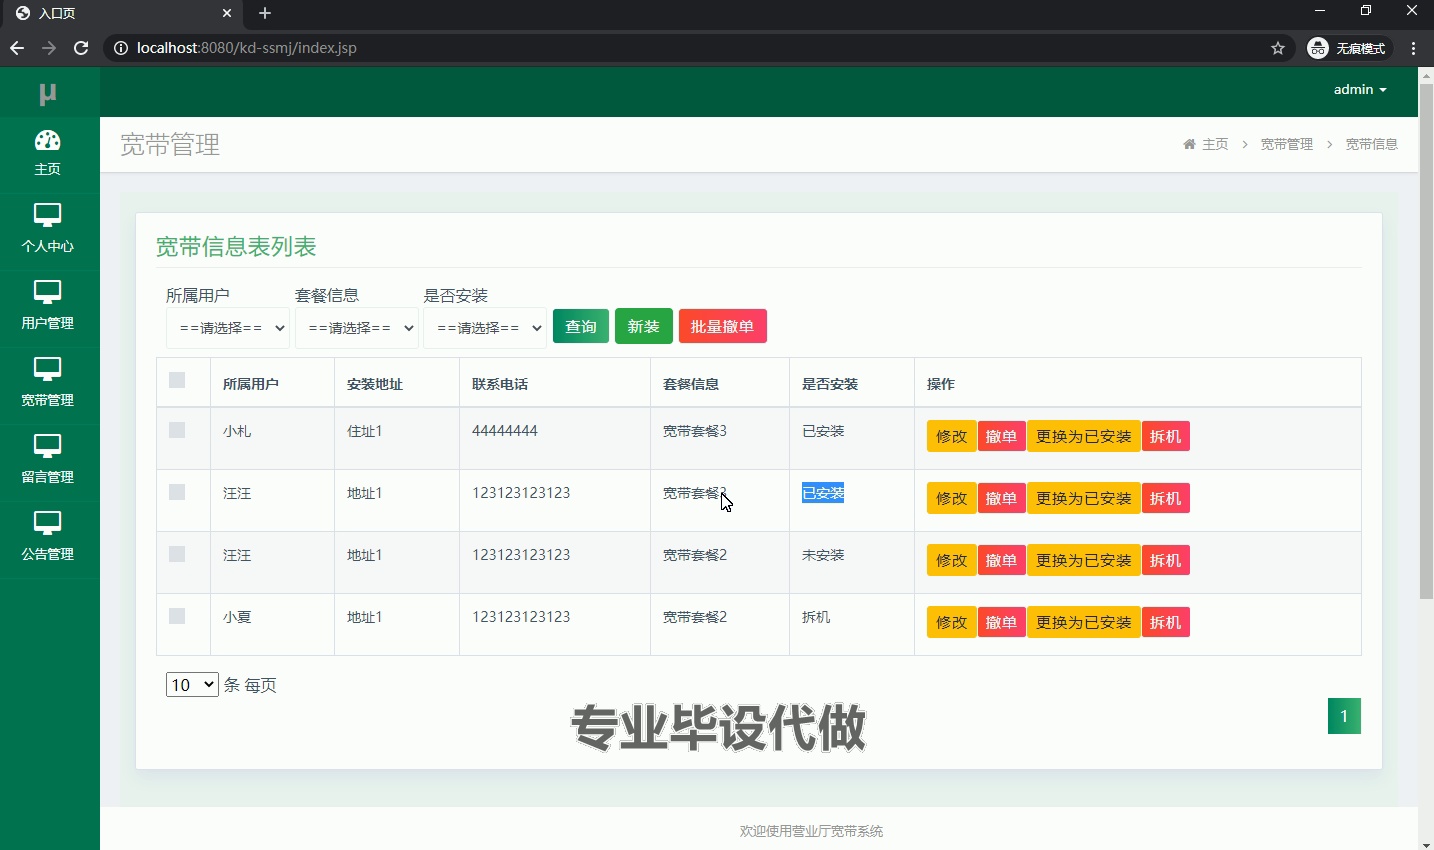Viewport: 1434px width, 850px height.
Task: Open 留言管理 from the sidebar
Action: click(47, 461)
